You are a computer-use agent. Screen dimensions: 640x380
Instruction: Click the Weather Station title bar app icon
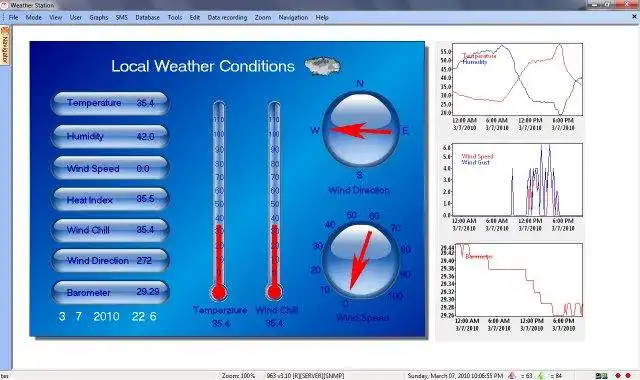pos(4,5)
